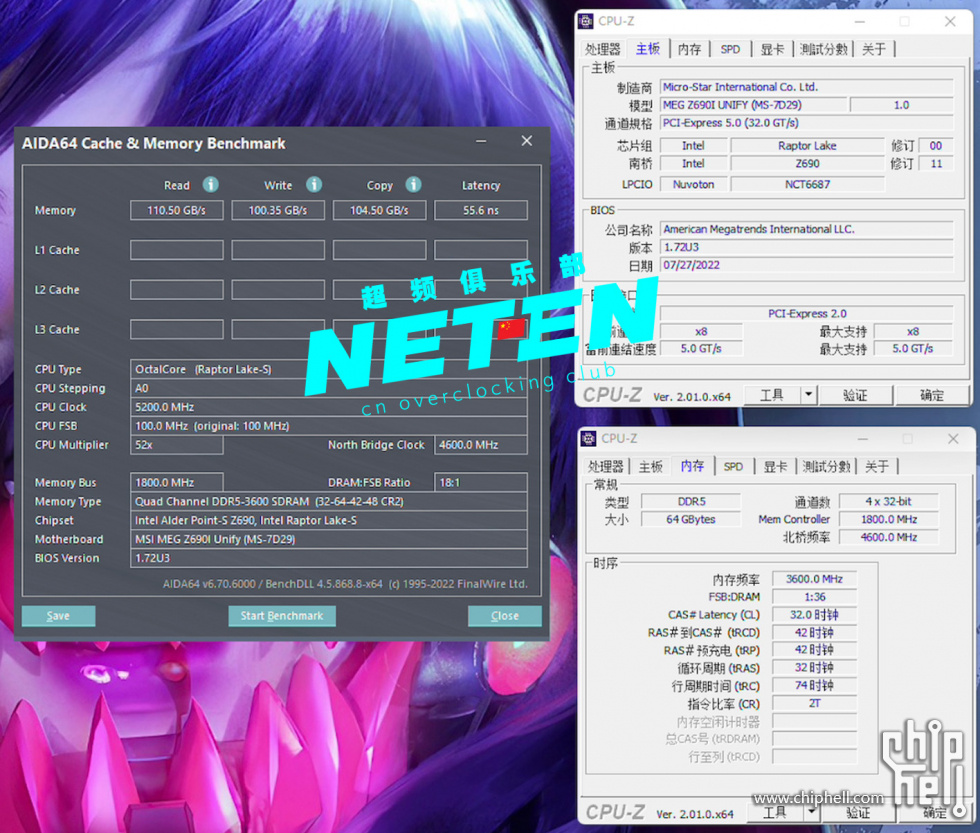The image size is (980, 833).
Task: Click CPU Multiplier value 52x
Action: 177,445
